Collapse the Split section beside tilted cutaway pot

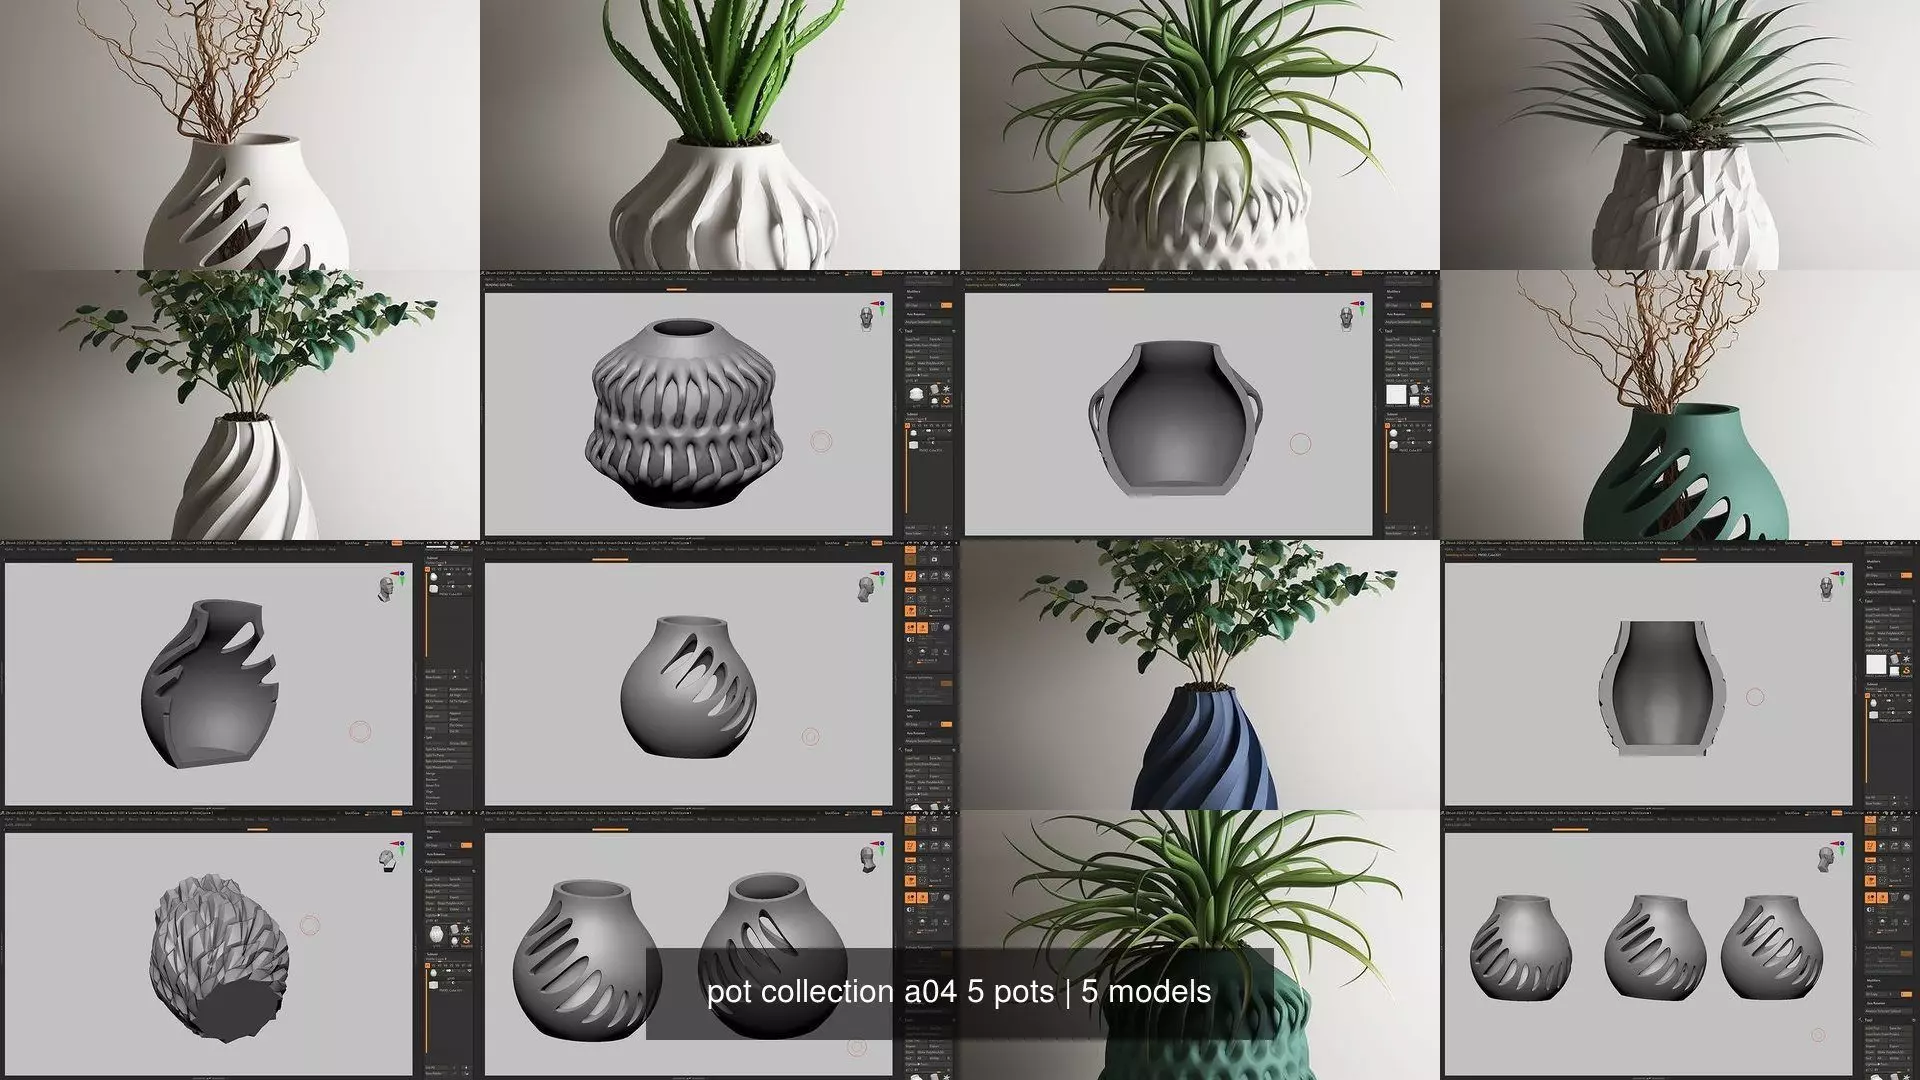click(429, 737)
